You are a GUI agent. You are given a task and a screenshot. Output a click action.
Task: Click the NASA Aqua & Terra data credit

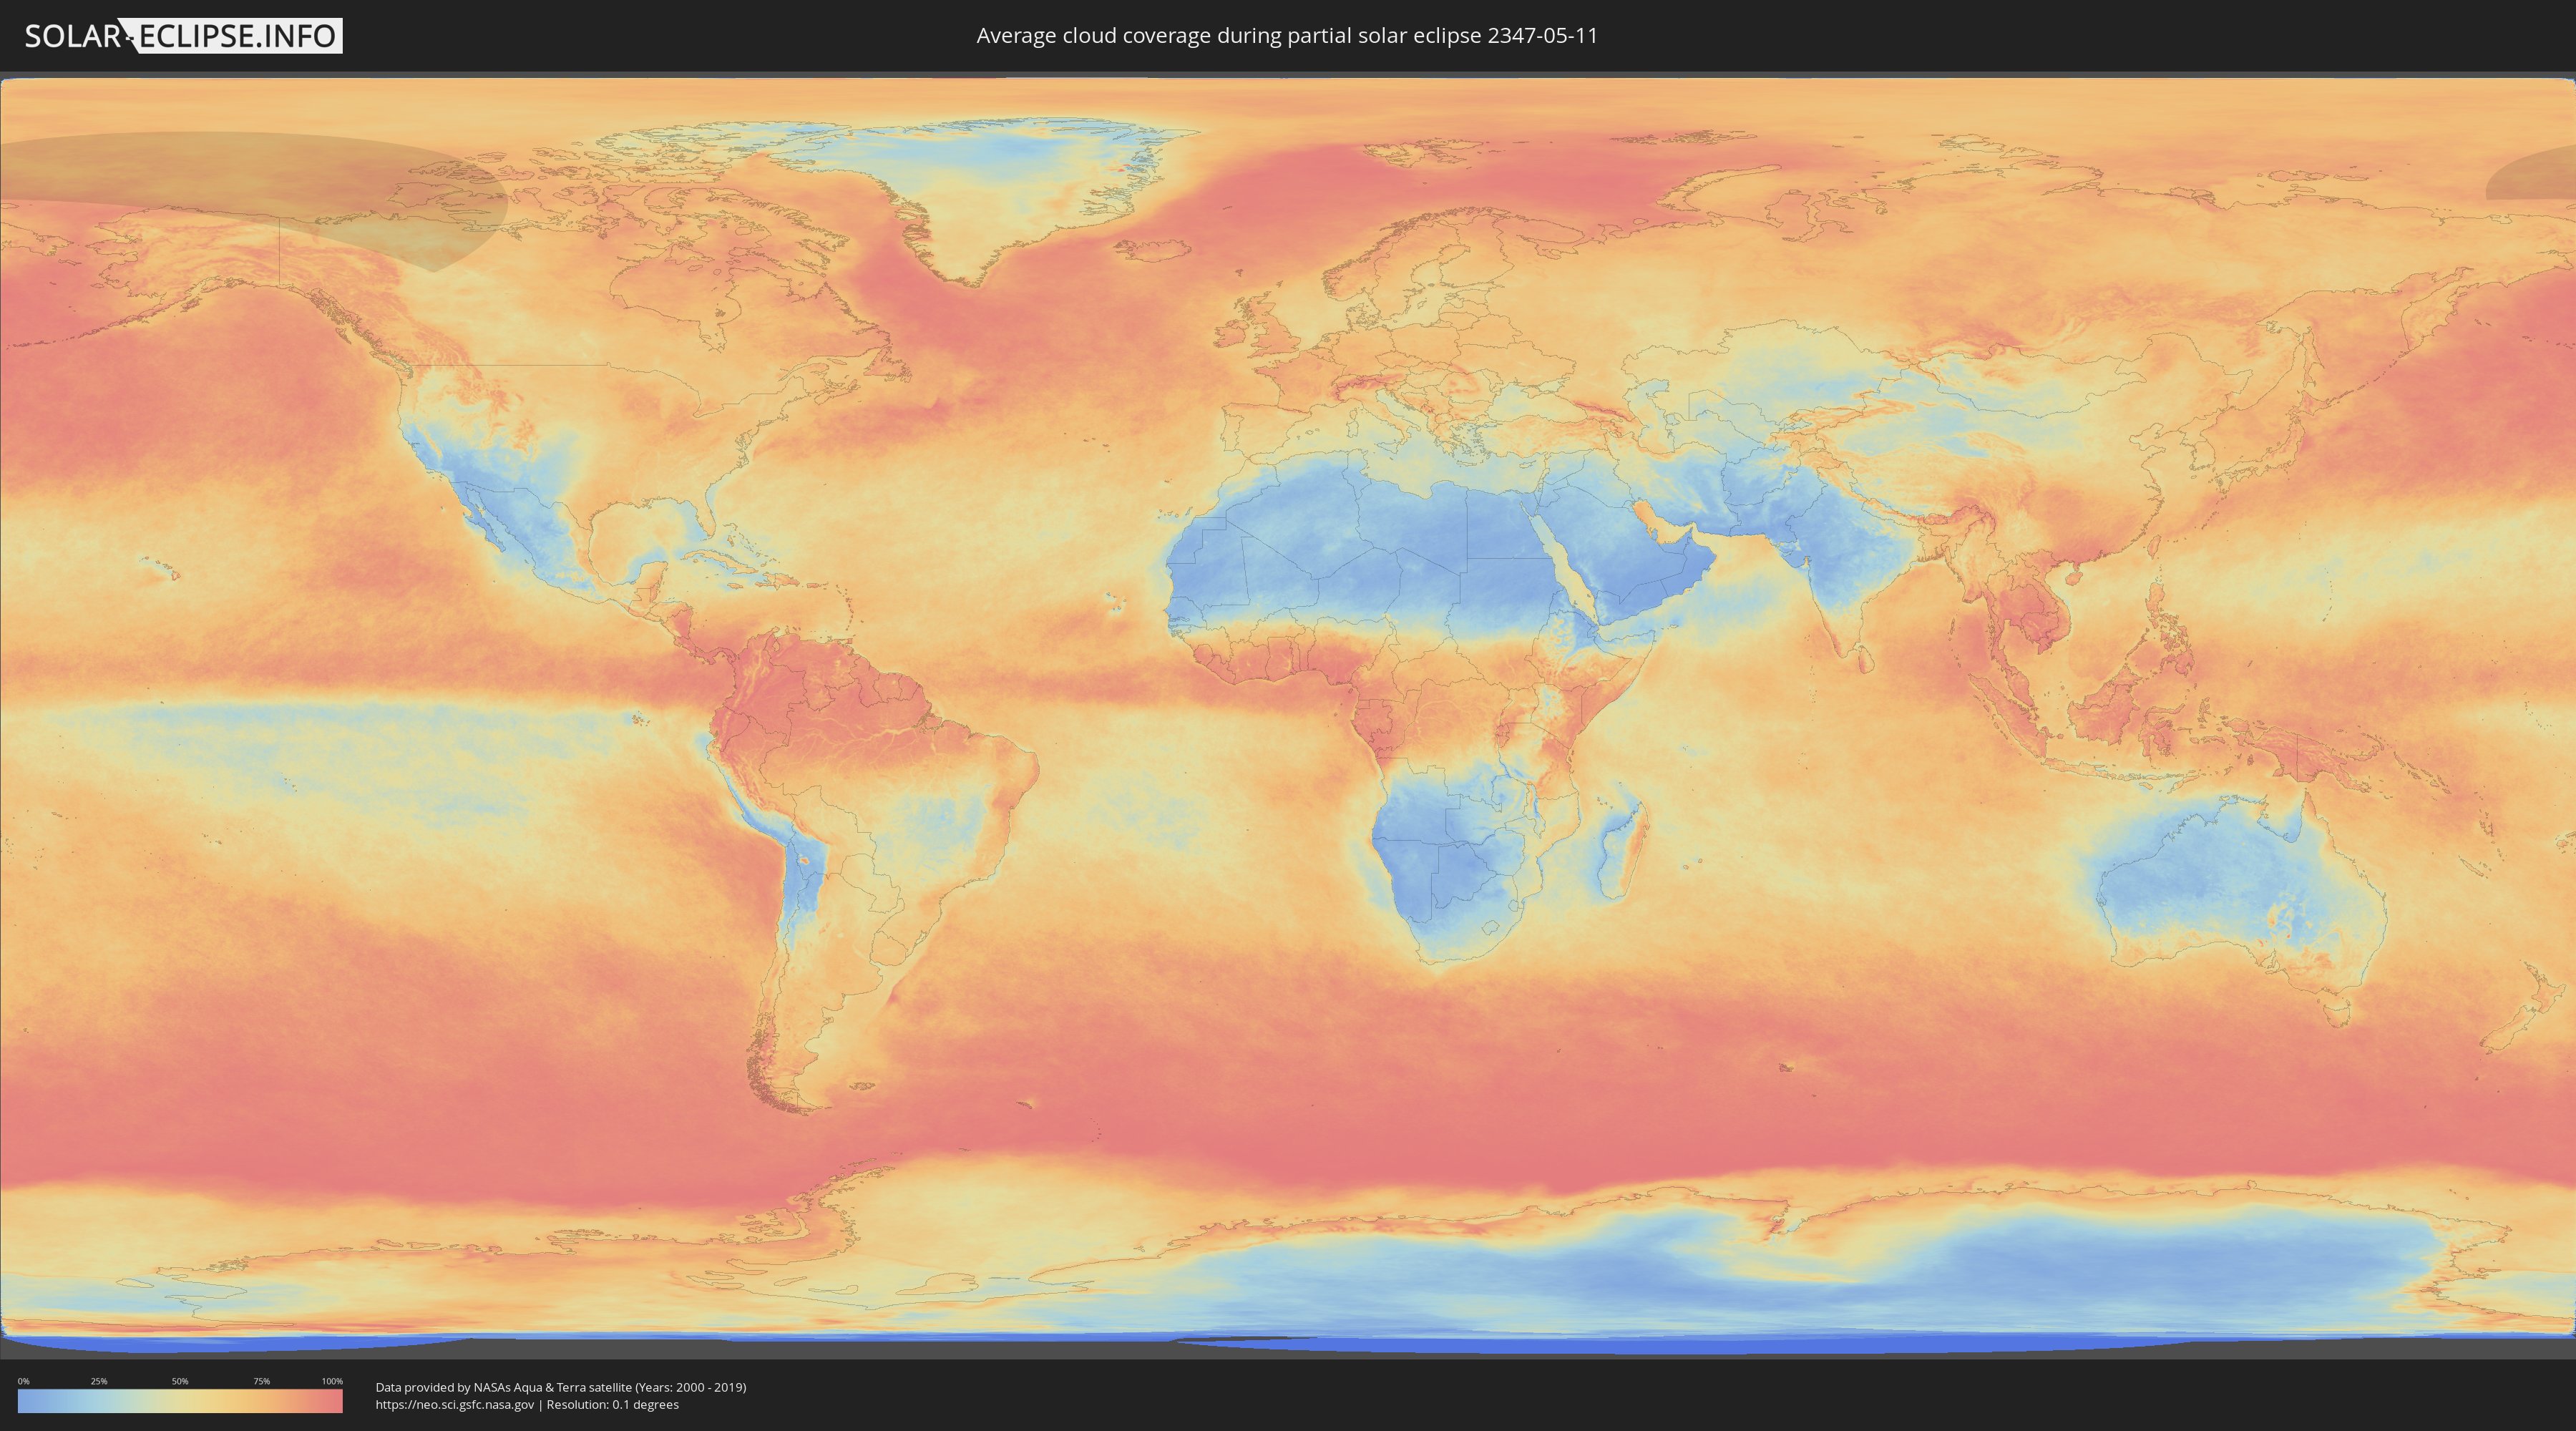[x=560, y=1387]
